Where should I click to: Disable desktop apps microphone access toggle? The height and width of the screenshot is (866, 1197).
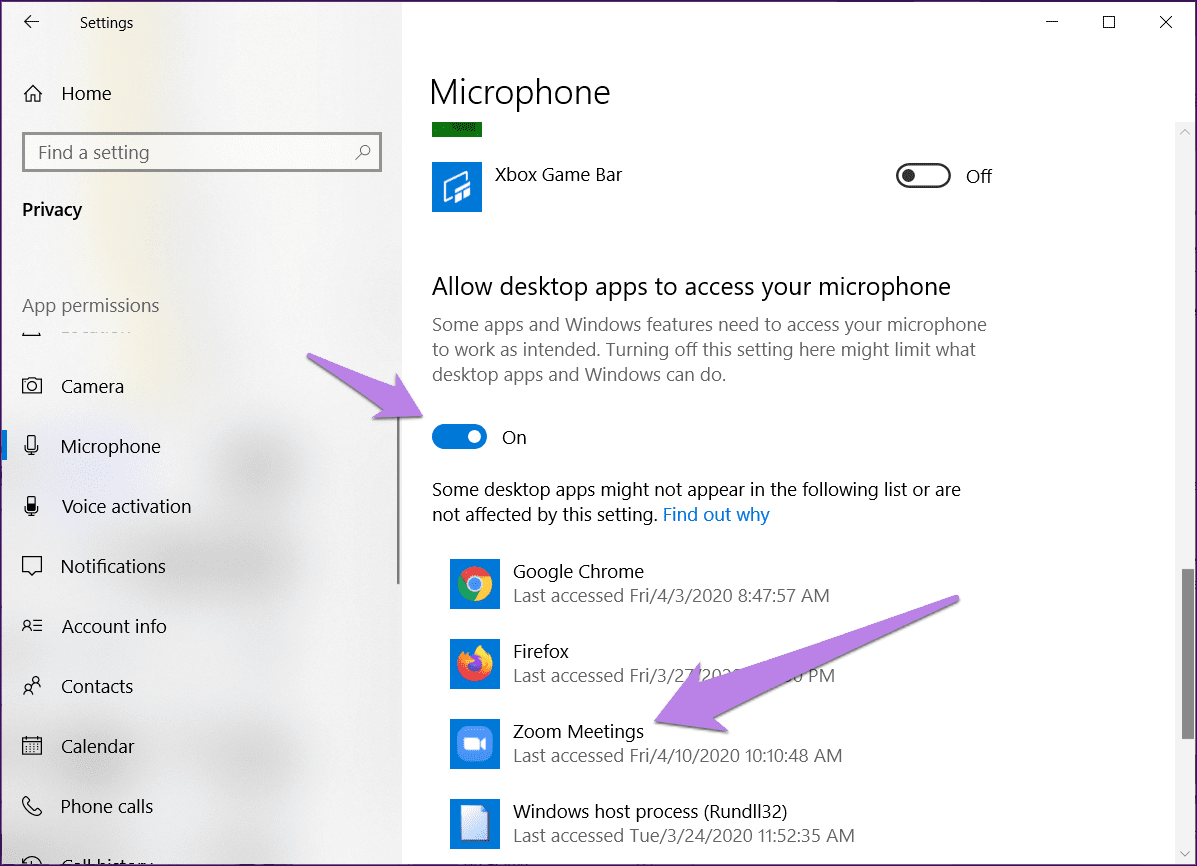pos(460,437)
